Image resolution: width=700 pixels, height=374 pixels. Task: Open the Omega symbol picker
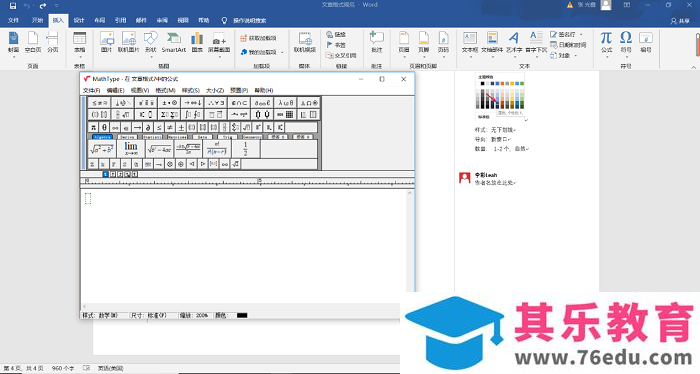[626, 43]
